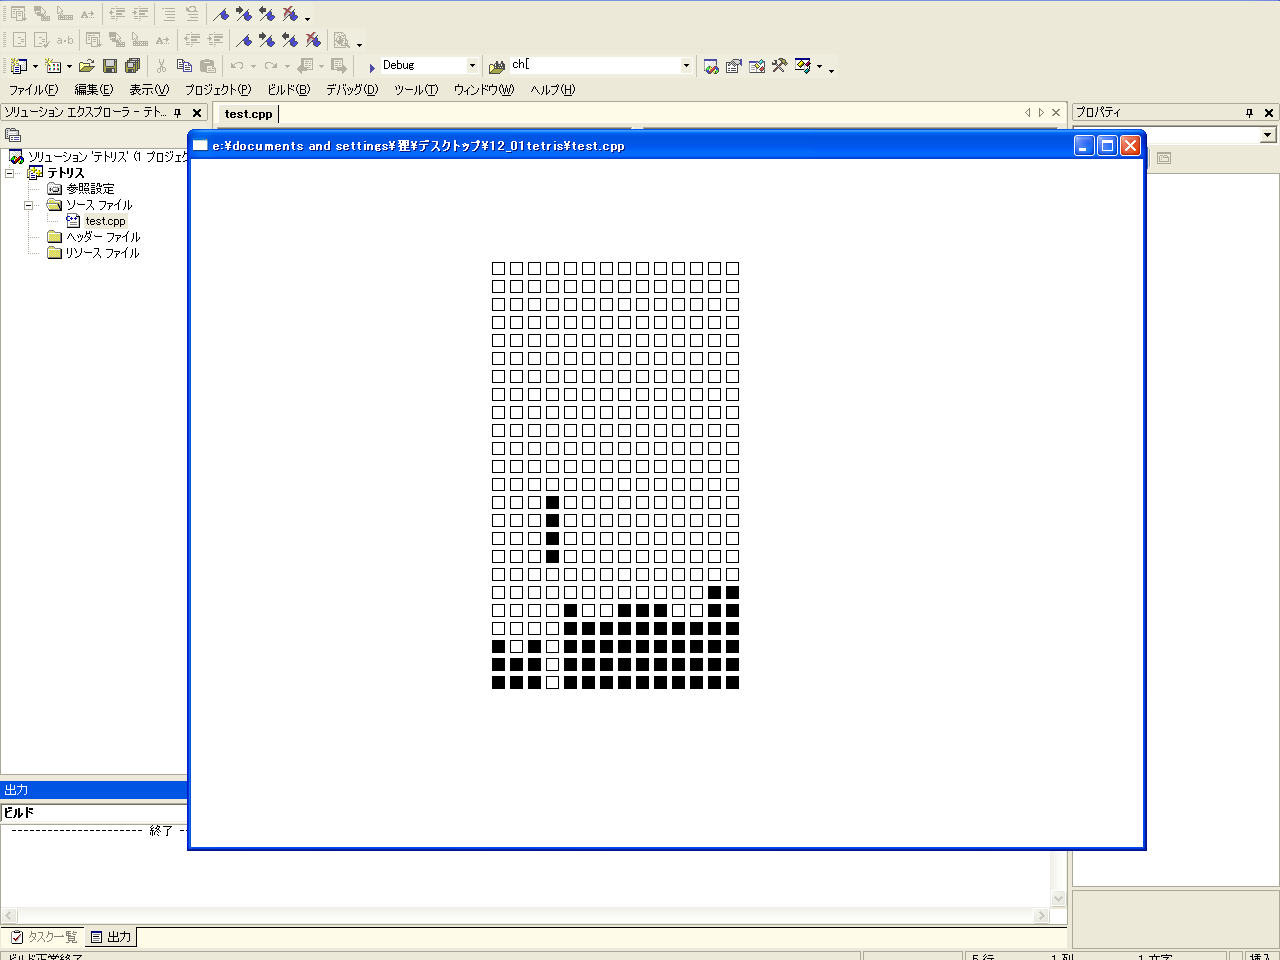
Task: Click the Redo arrow icon
Action: 271,66
